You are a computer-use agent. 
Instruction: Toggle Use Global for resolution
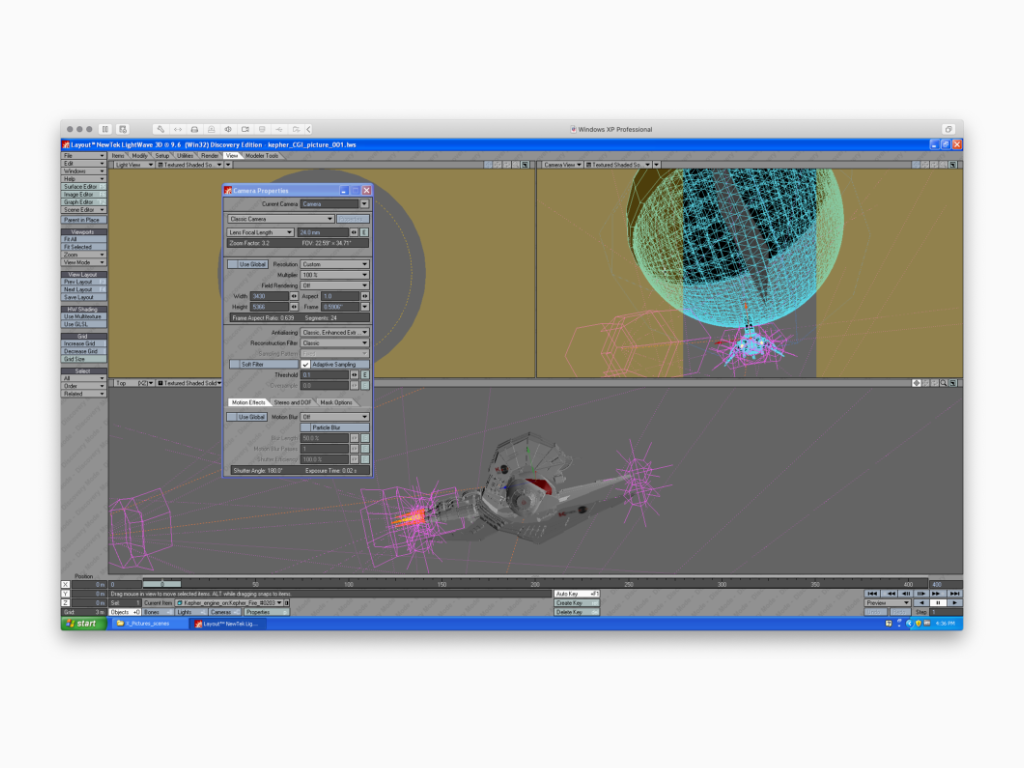(x=247, y=264)
